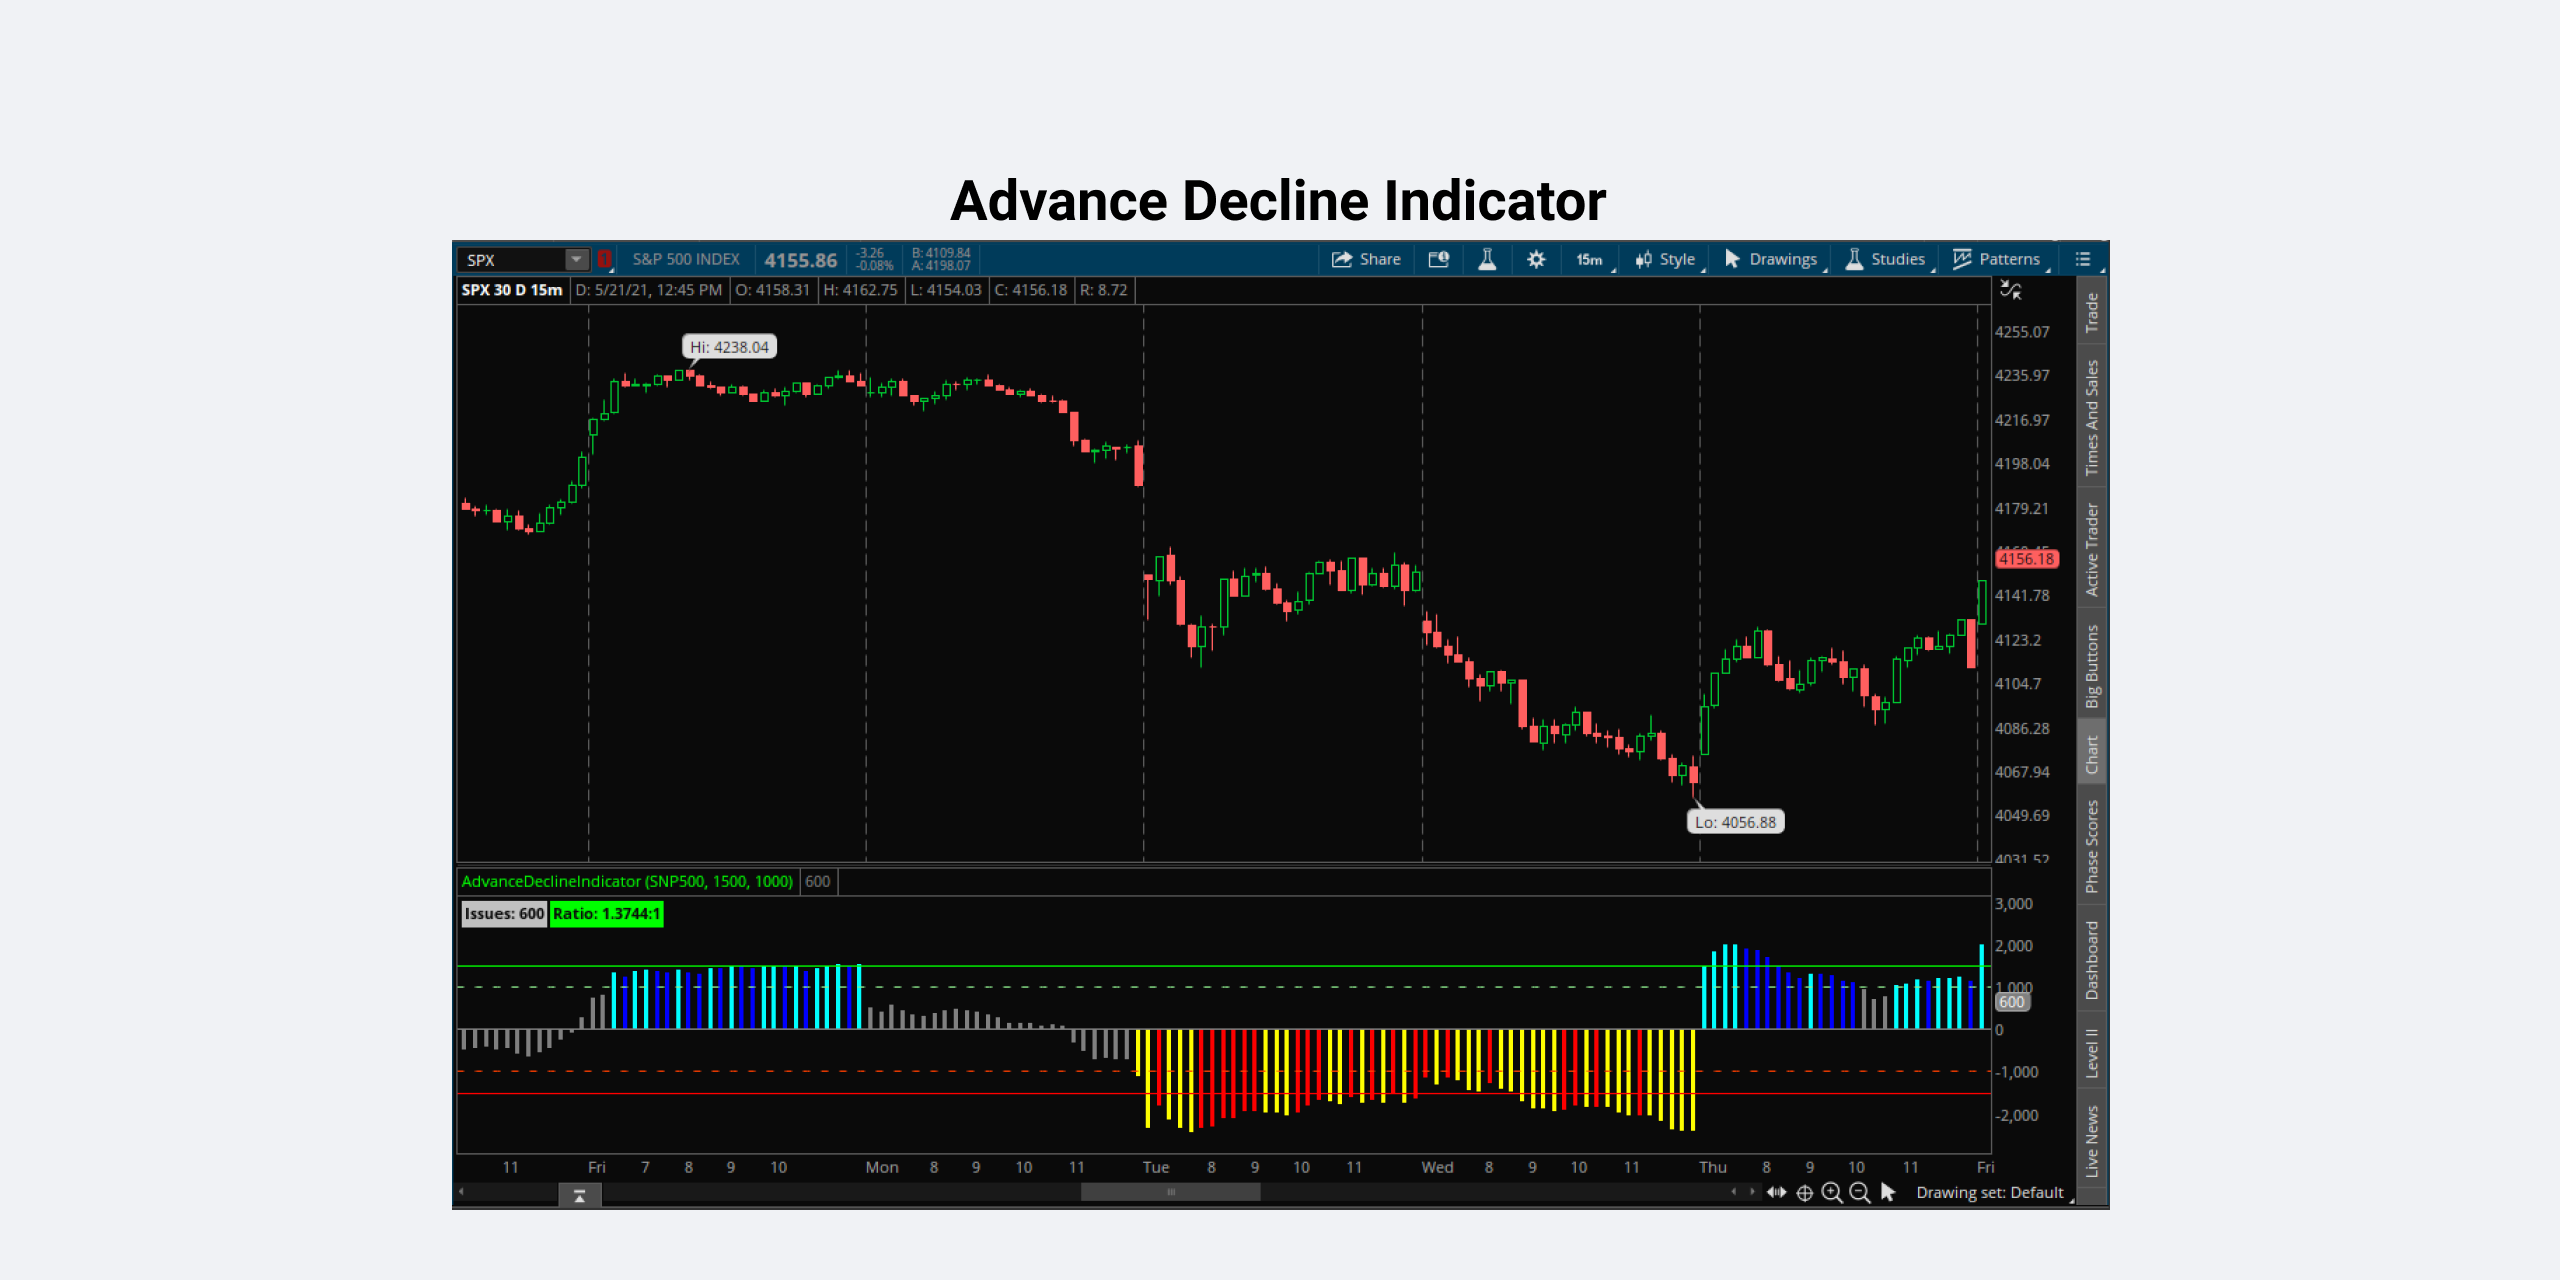Click the flask Edit Studies icon
This screenshot has height=1280, width=2560.
pyautogui.click(x=1487, y=259)
